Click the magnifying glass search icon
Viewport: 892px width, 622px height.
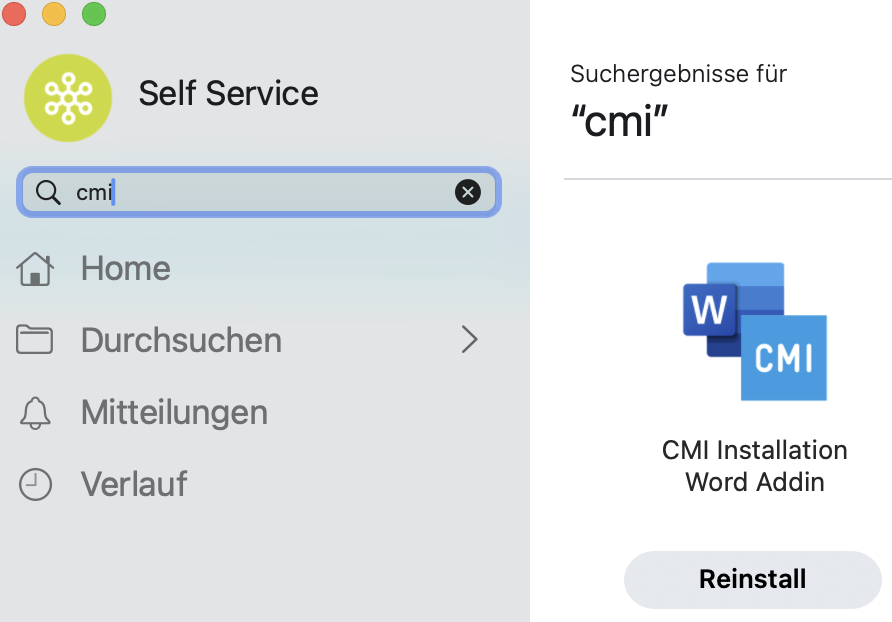(48, 192)
